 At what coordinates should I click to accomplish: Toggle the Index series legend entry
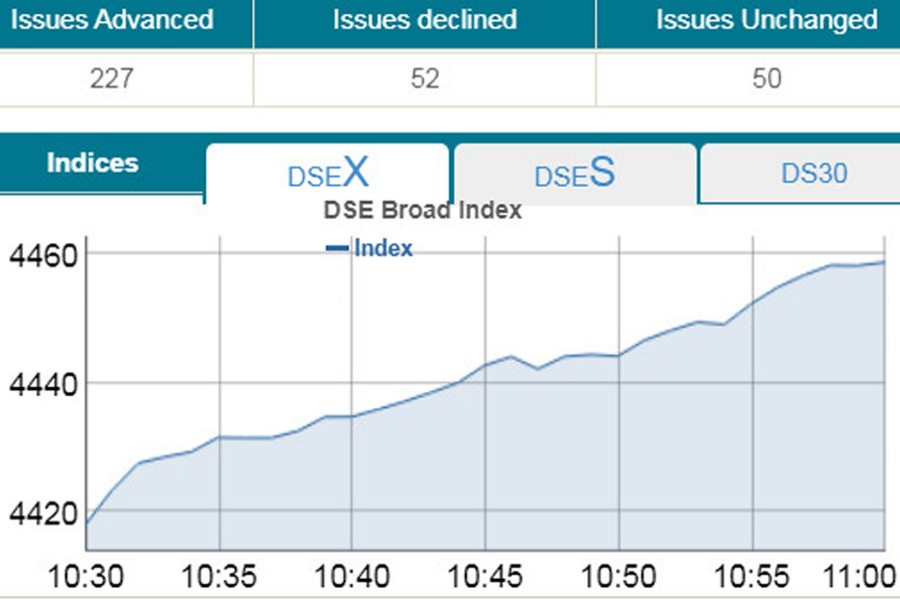(383, 249)
